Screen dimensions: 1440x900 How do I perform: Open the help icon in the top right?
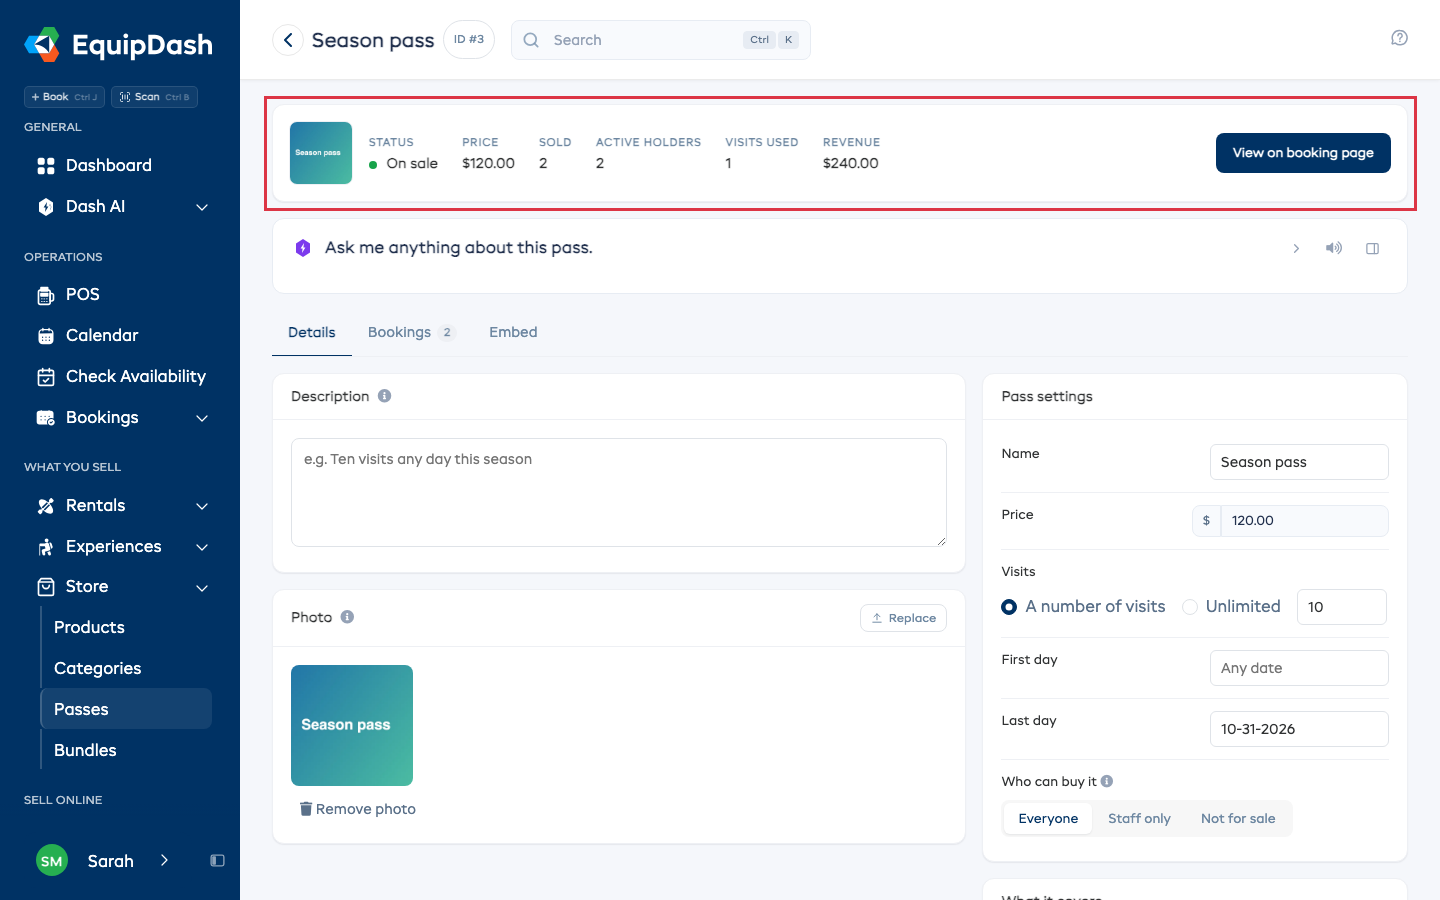[1399, 38]
